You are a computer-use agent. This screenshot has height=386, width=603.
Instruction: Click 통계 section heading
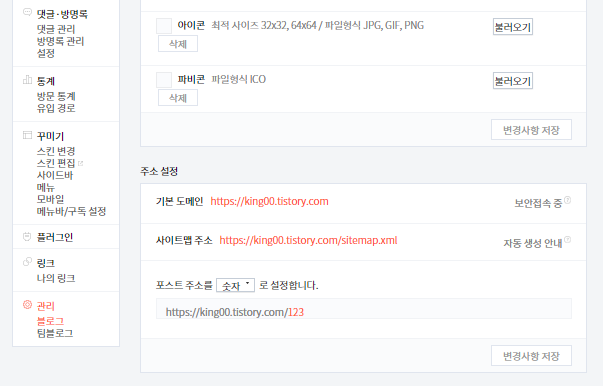click(x=46, y=81)
